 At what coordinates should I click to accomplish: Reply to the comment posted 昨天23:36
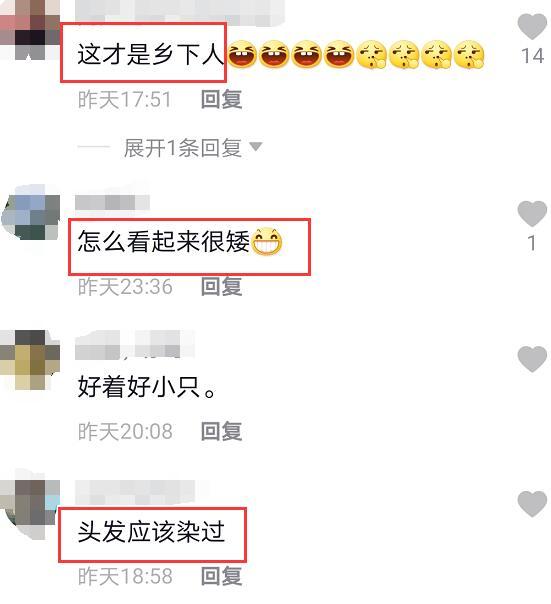222,287
